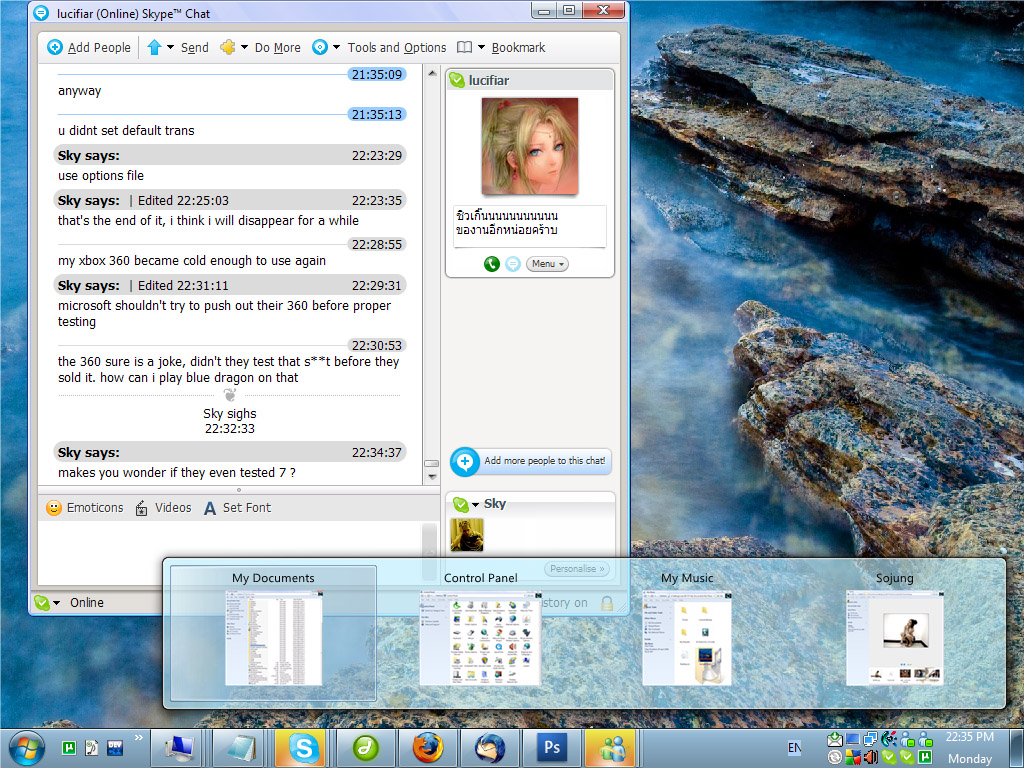Open the Bookmark dropdown arrow
This screenshot has height=769, width=1025.
pyautogui.click(x=482, y=47)
